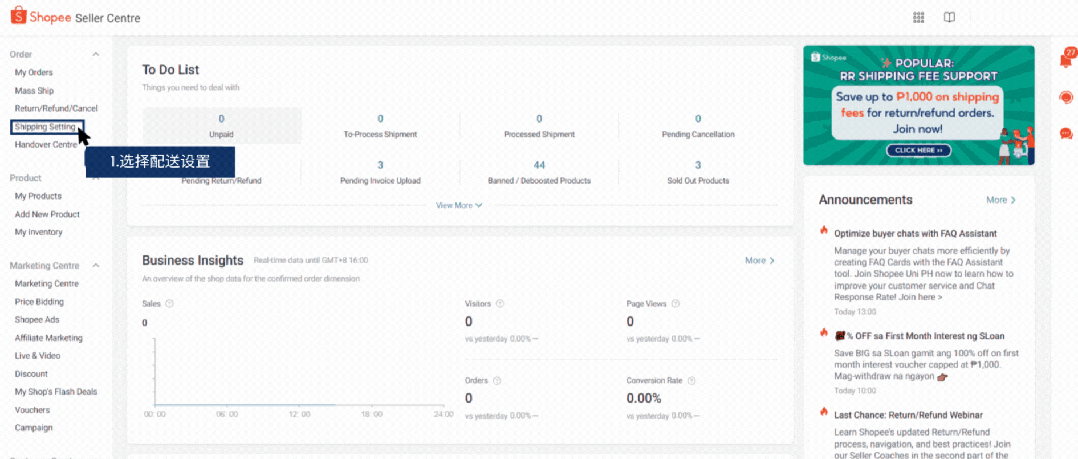Viewport: 1078px width, 459px height.
Task: Open Price Bidding in sidebar
Action: click(x=39, y=302)
